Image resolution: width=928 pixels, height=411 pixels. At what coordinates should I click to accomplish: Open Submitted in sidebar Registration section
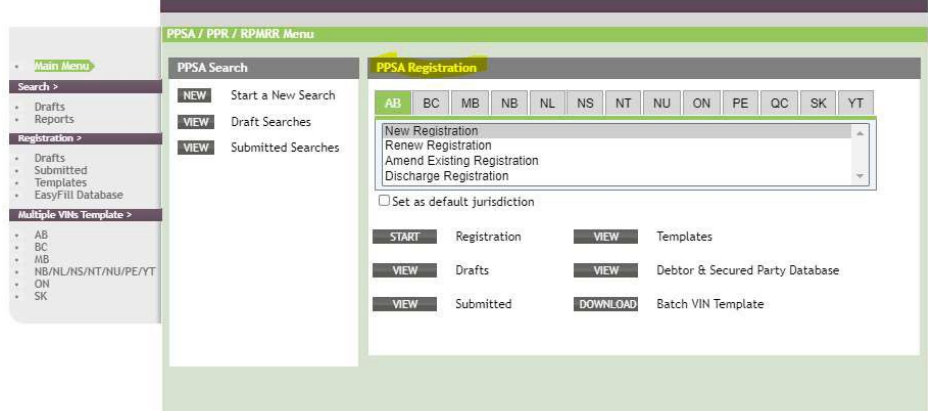click(60, 170)
